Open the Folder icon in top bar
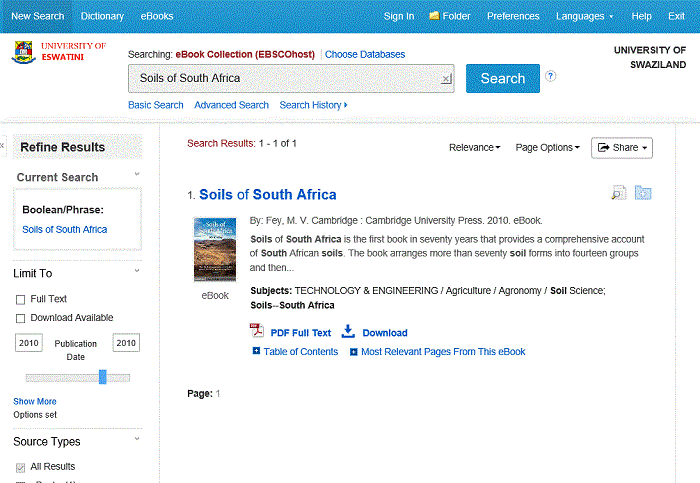 pos(434,16)
